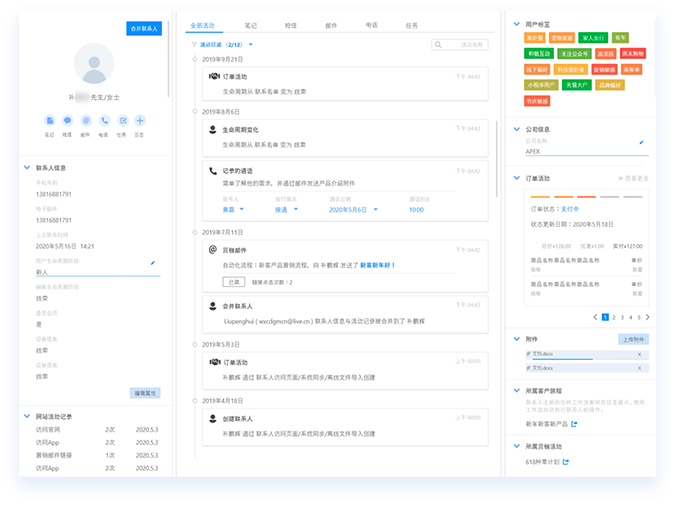Collapse the 所属营销活动 section
Screen dimensions: 676x505
pyautogui.click(x=516, y=446)
